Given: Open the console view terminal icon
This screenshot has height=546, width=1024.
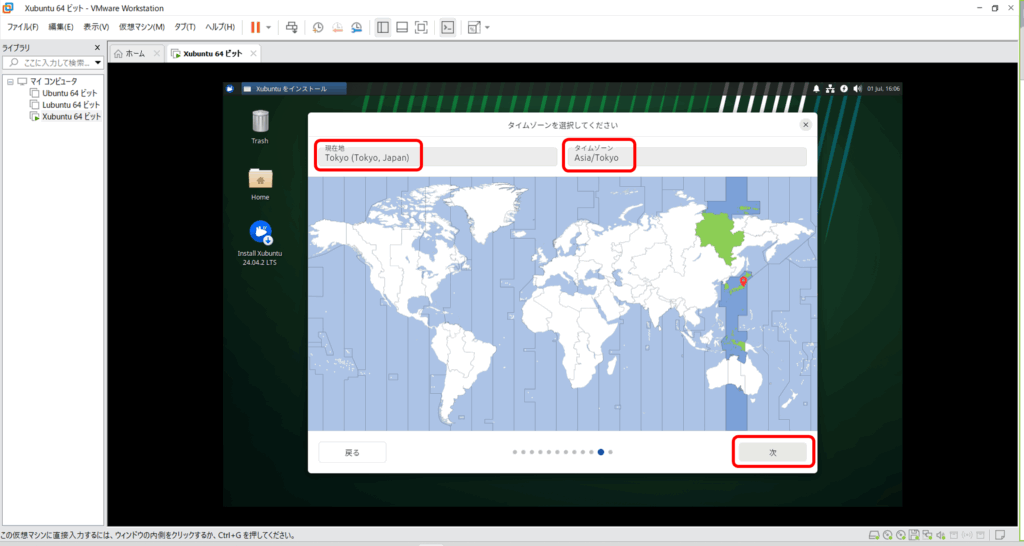Looking at the screenshot, I should (x=449, y=27).
